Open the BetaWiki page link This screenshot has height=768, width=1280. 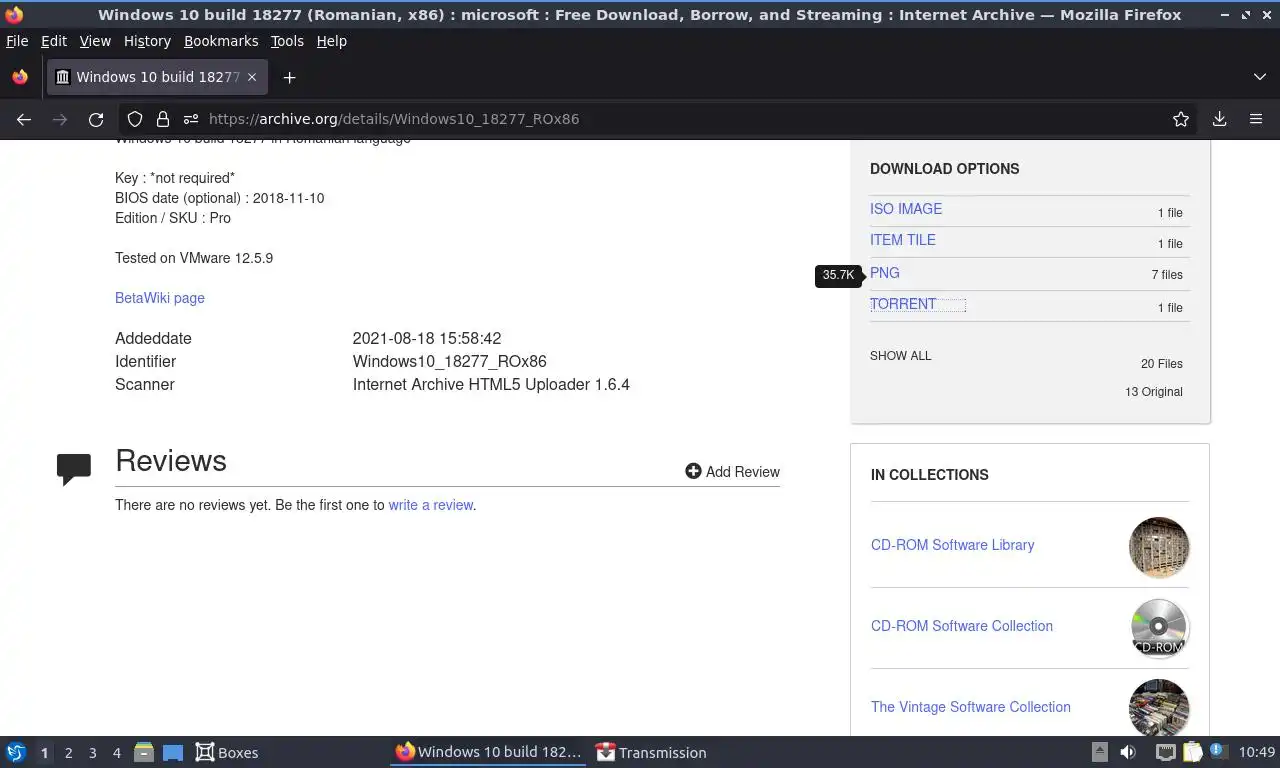click(160, 298)
